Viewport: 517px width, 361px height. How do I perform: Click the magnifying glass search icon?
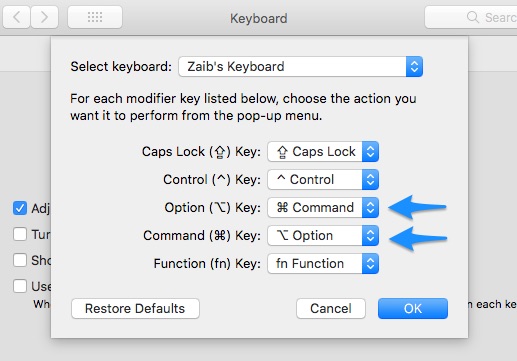coord(472,17)
